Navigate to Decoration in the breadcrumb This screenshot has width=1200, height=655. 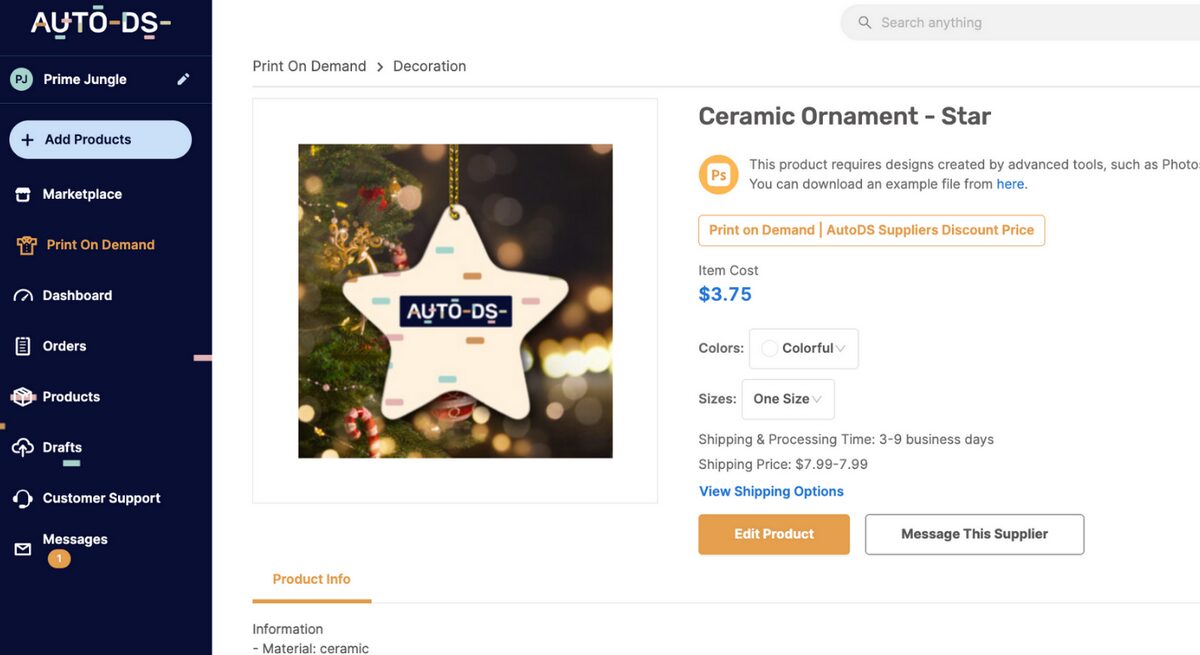click(430, 66)
